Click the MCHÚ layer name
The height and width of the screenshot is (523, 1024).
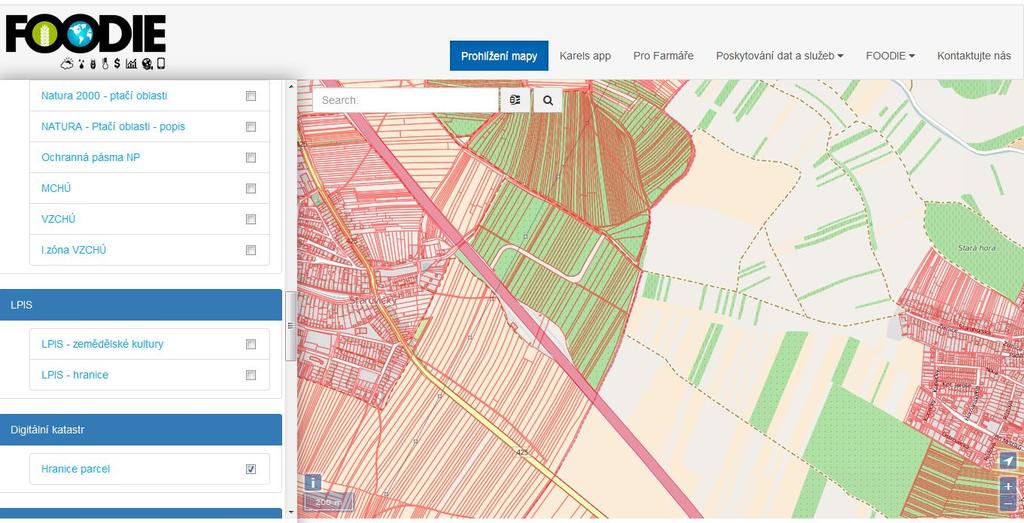point(56,188)
